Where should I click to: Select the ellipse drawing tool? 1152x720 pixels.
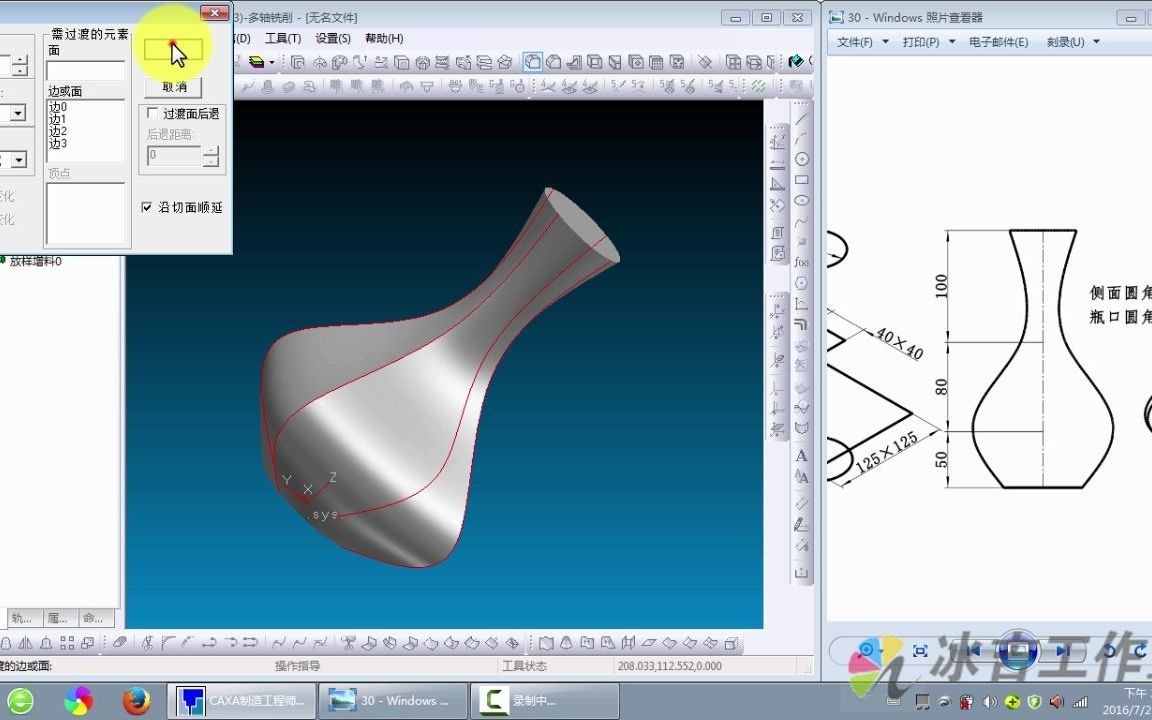[x=802, y=201]
